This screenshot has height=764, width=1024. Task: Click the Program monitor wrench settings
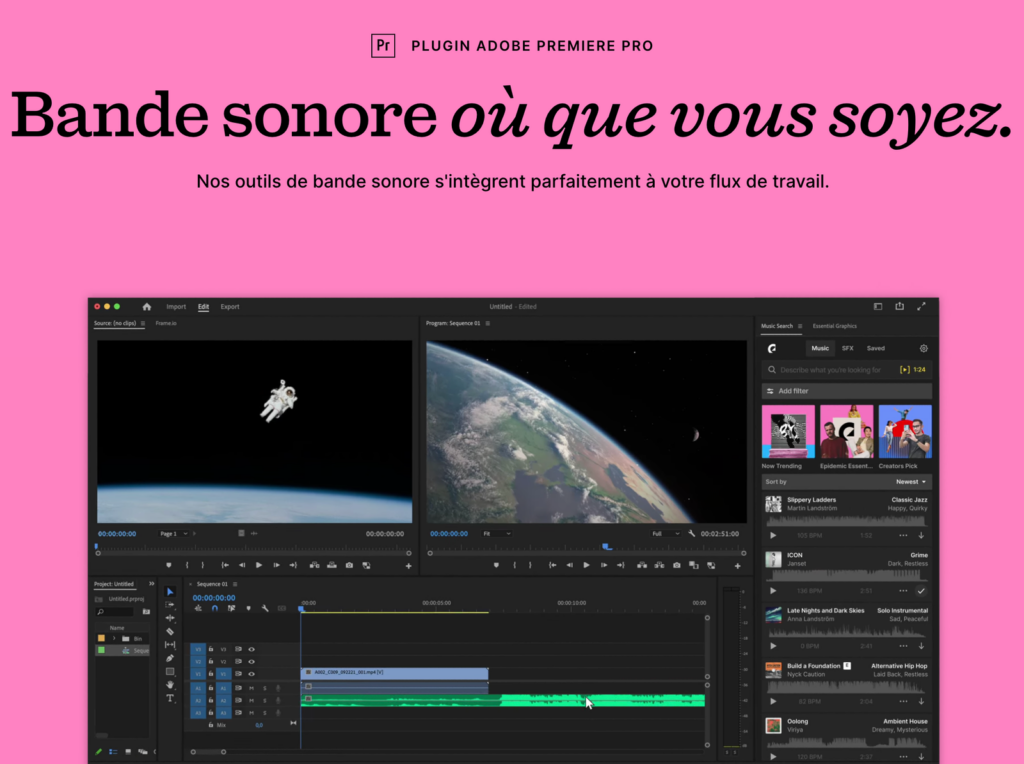pyautogui.click(x=692, y=533)
